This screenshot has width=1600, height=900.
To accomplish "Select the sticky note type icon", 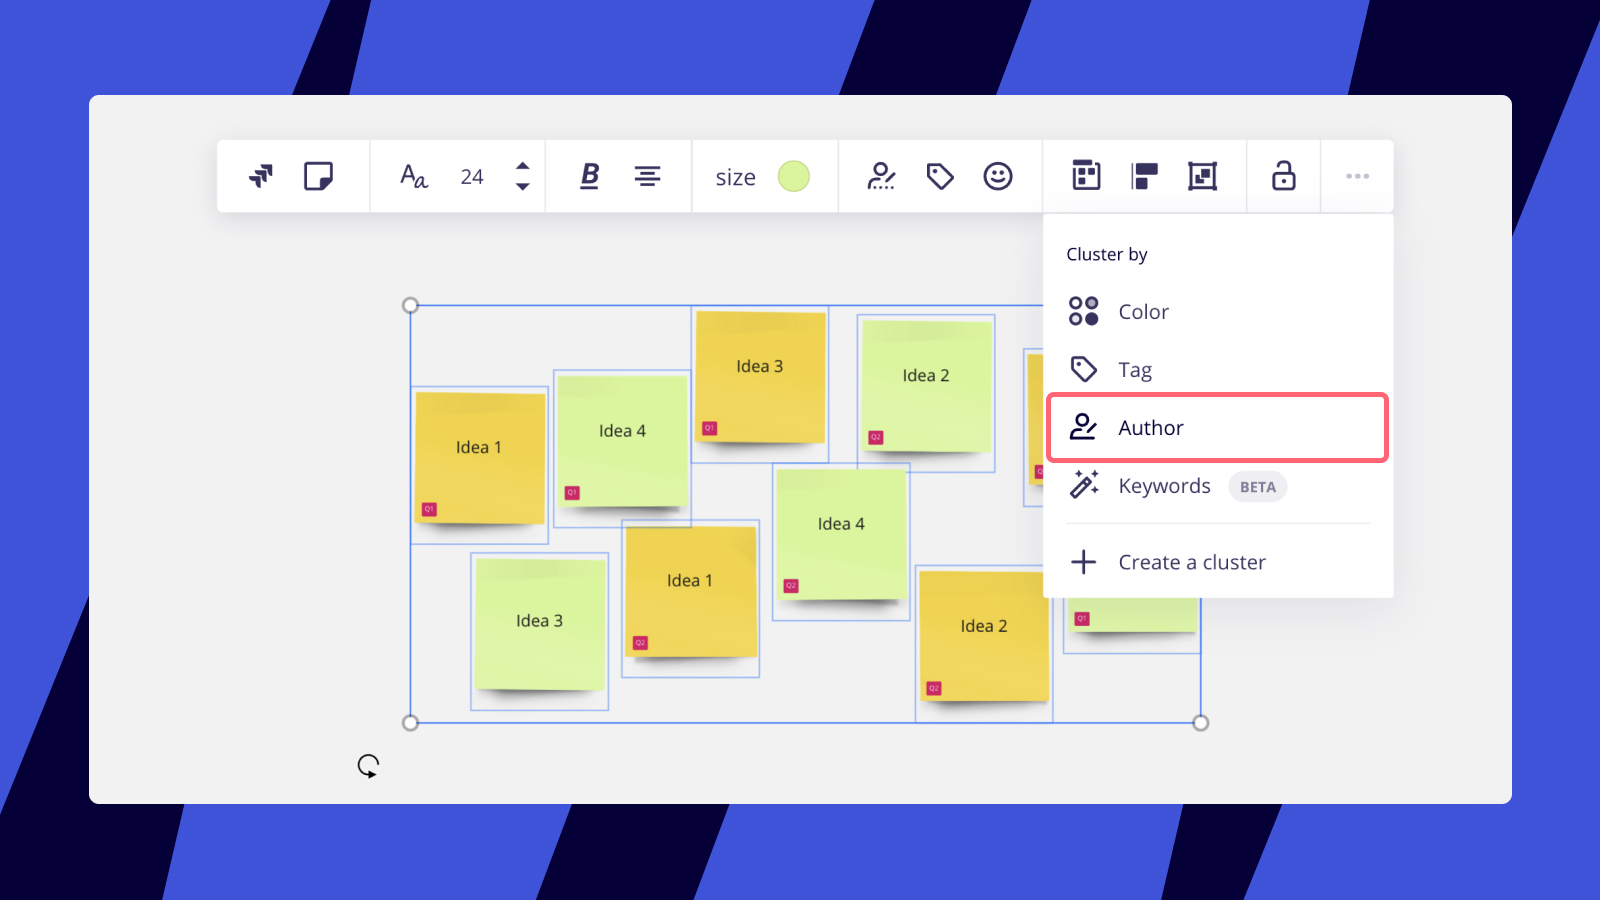I will pos(318,176).
